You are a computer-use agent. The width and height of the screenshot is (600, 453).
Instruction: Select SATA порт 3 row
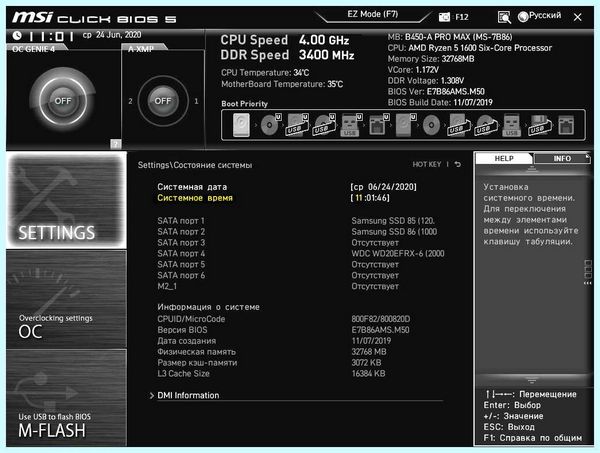(x=300, y=243)
